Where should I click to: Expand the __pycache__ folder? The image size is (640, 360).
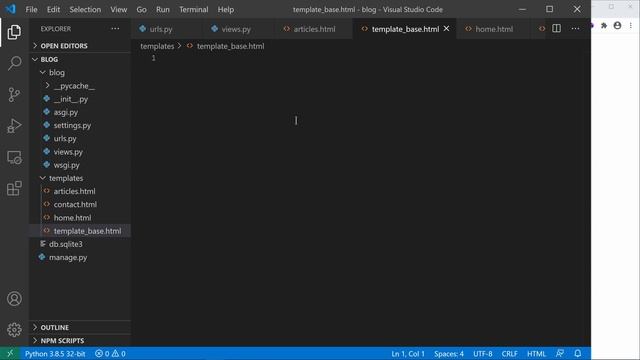[80, 86]
